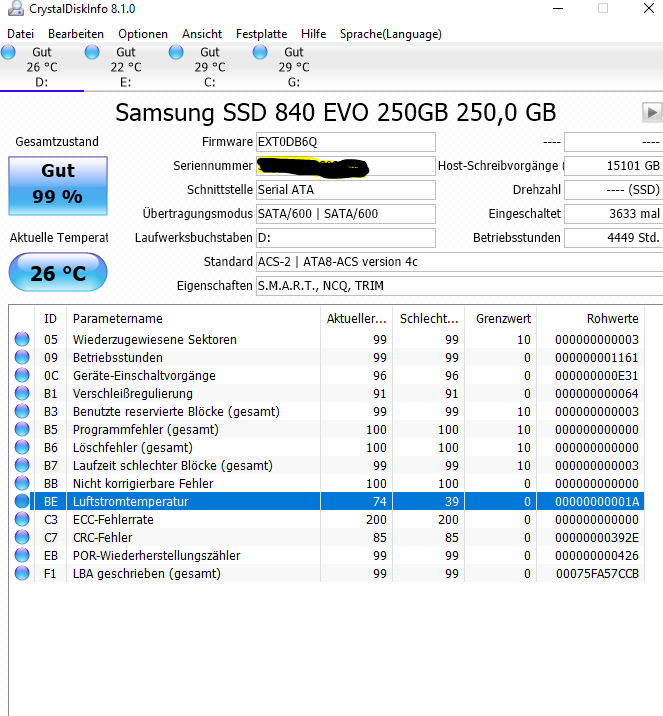663x716 pixels.
Task: Click the Standard field ACS-2
Action: pyautogui.click(x=459, y=262)
